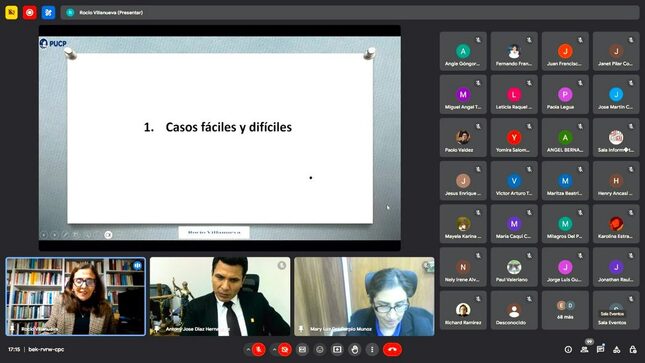This screenshot has width=645, height=363.
Task: Select ANGEL BERNA... participant tile
Action: 565,138
